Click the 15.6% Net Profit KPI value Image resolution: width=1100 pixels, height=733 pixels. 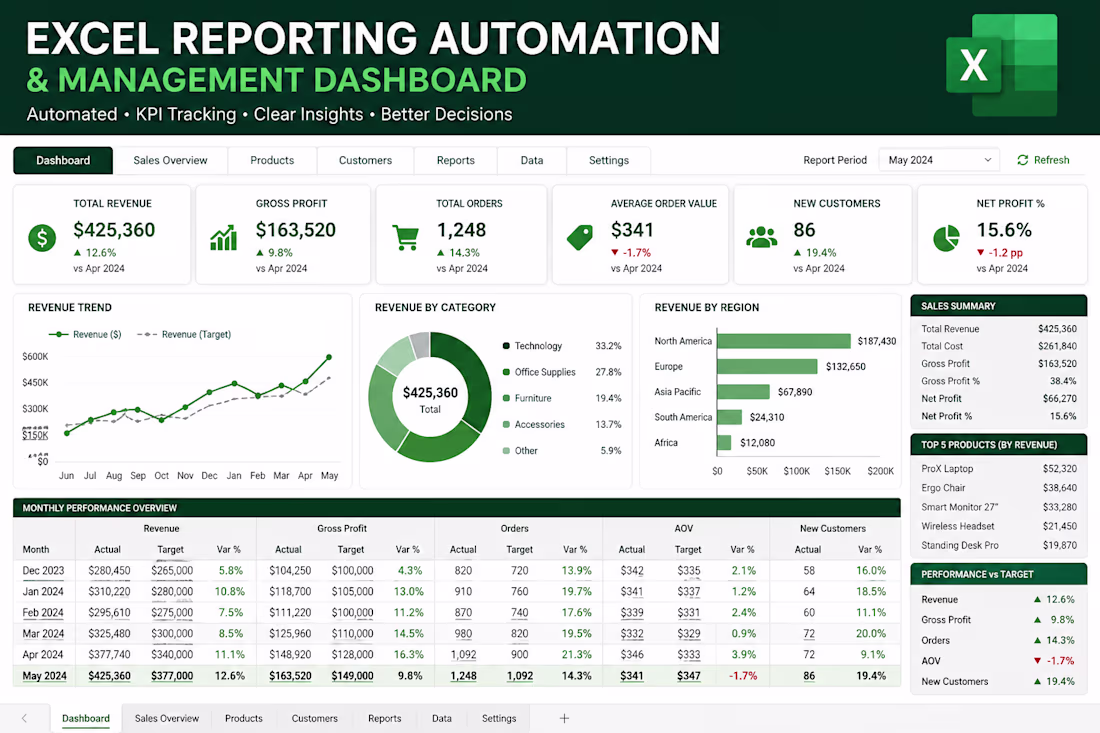tap(1005, 229)
